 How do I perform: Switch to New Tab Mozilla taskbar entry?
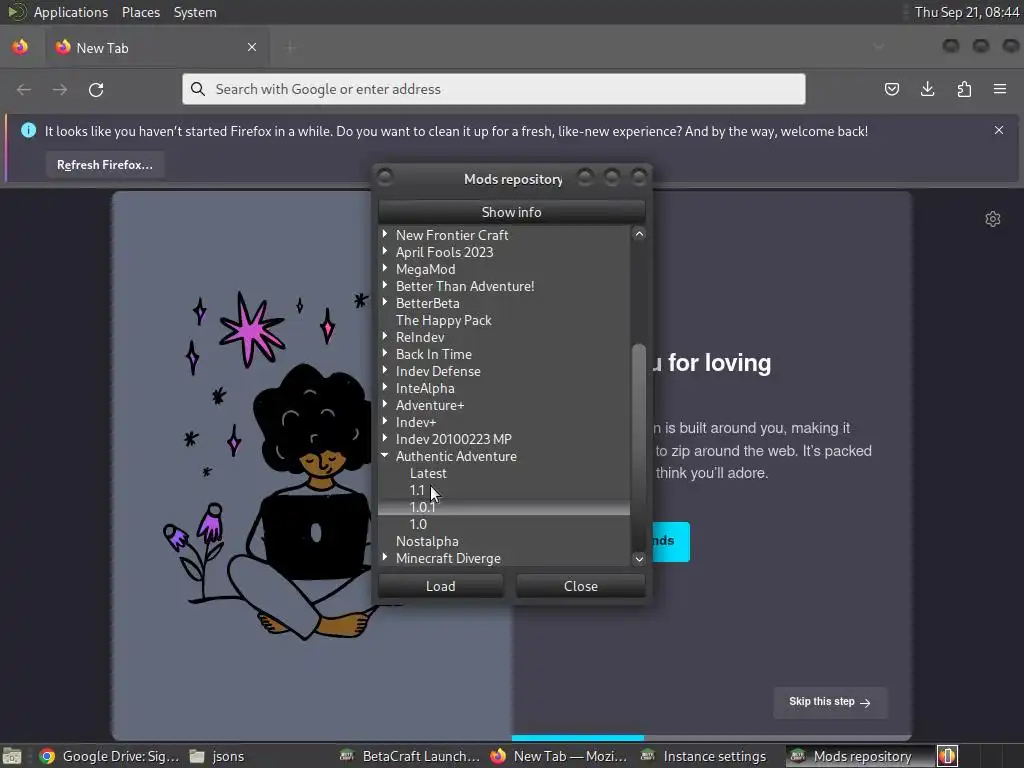click(x=558, y=756)
